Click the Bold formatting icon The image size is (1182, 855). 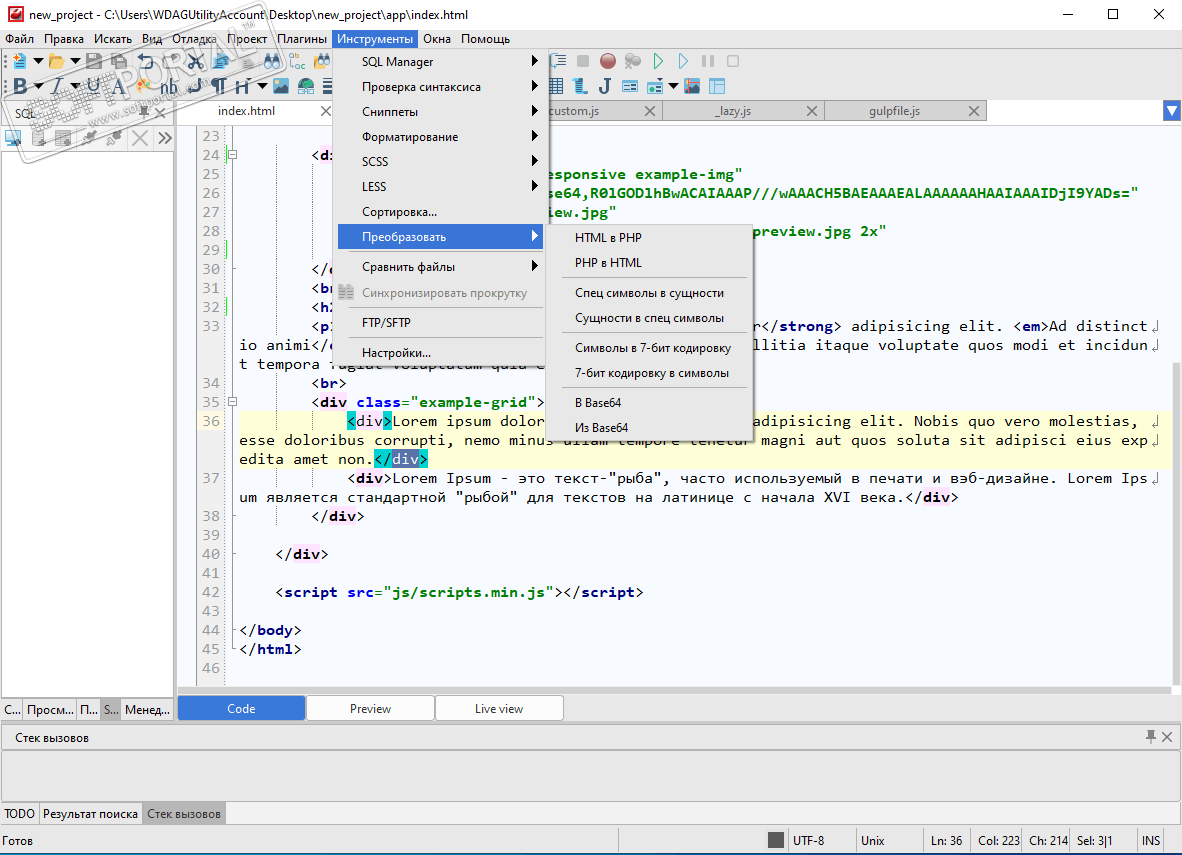pos(19,86)
